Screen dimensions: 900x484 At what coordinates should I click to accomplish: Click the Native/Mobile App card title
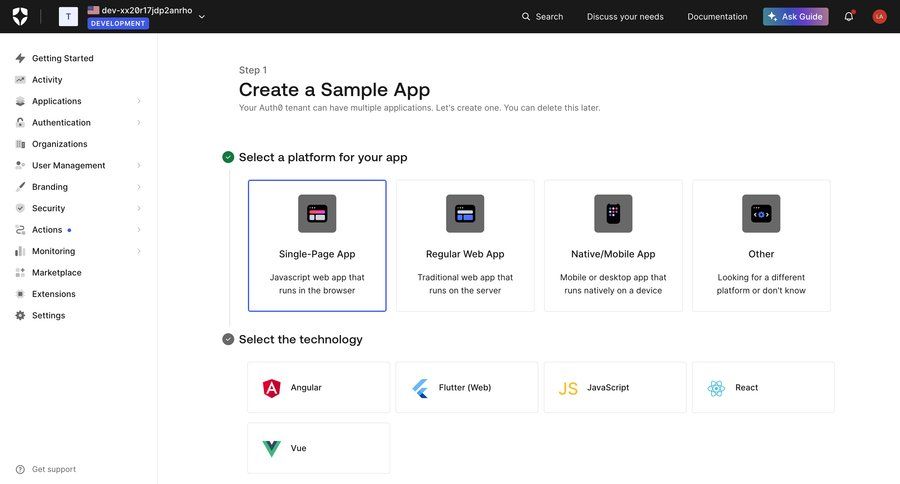[613, 254]
